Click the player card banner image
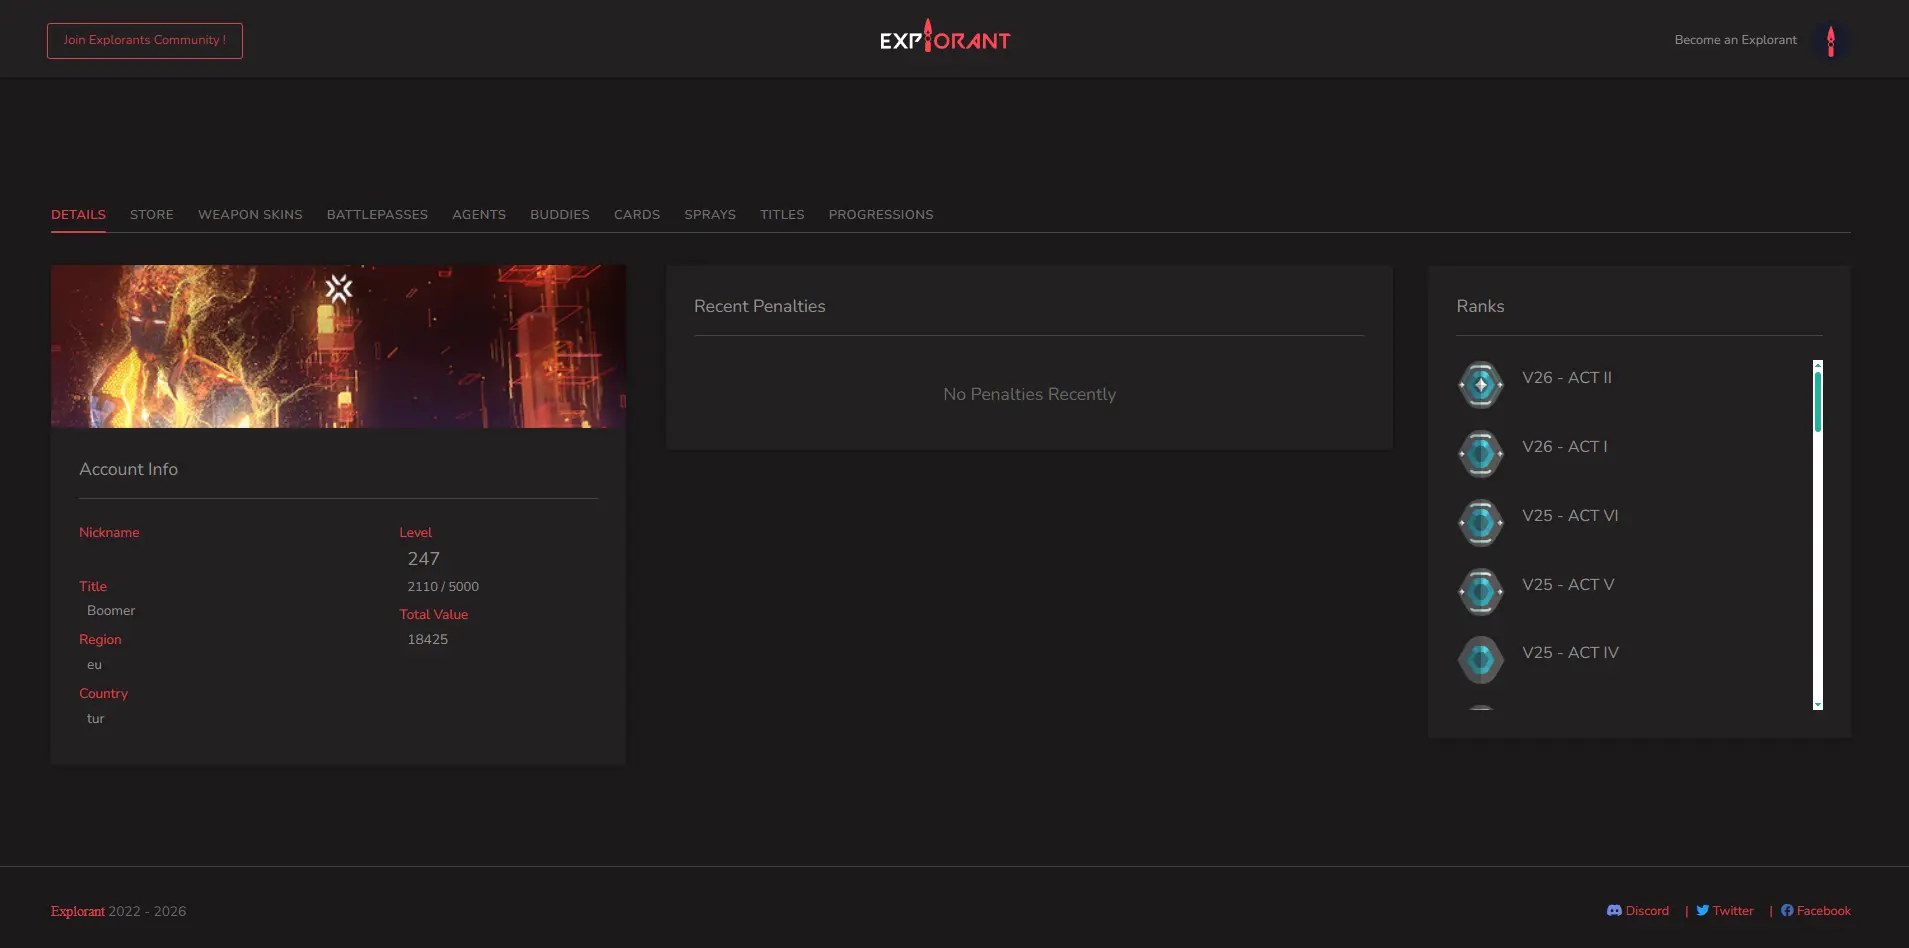This screenshot has height=948, width=1909. click(338, 346)
